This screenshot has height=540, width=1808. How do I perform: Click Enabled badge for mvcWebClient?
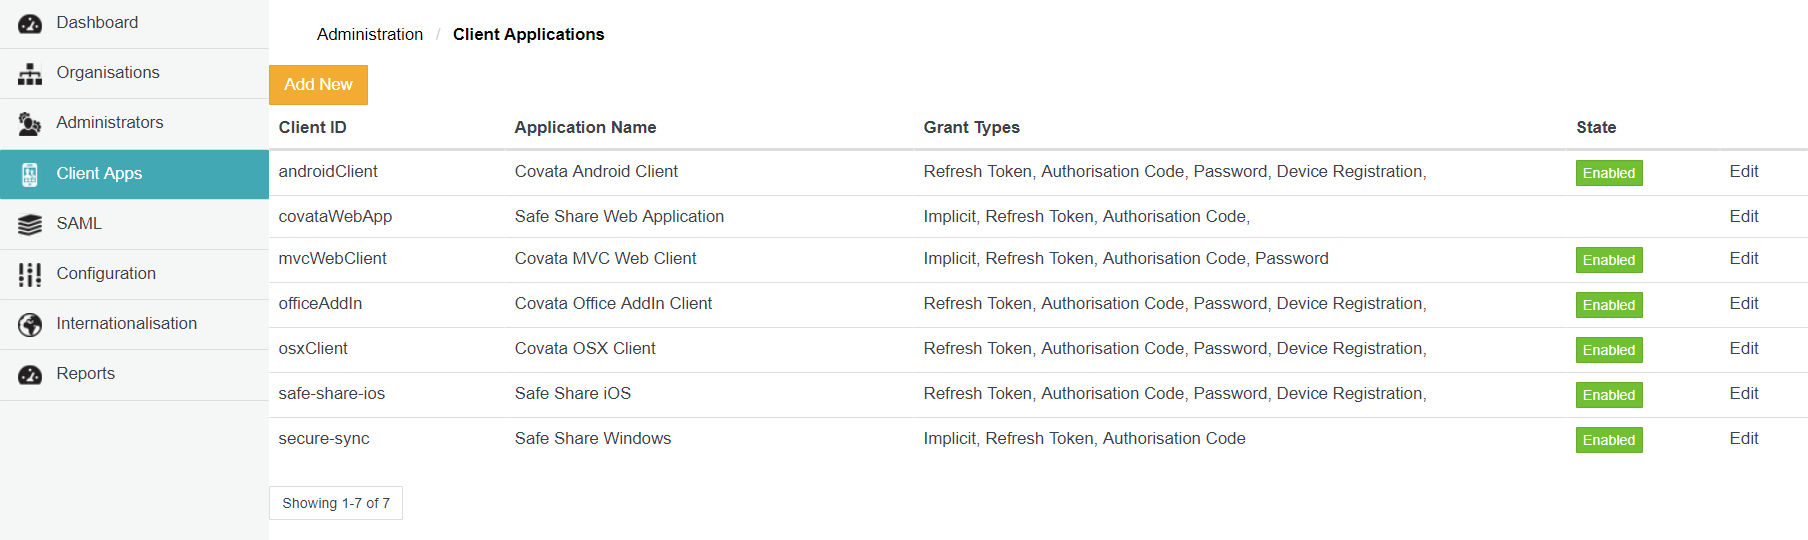coord(1609,260)
